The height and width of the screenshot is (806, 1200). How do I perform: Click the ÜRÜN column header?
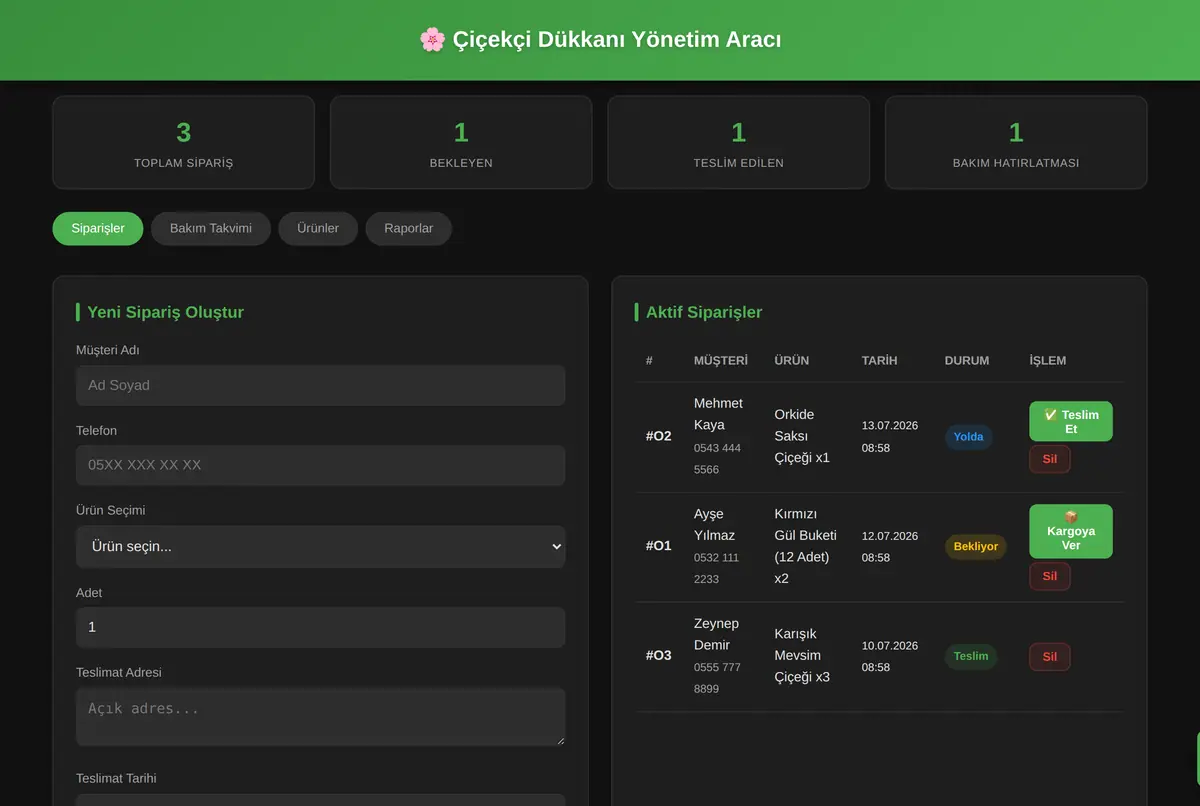(792, 360)
